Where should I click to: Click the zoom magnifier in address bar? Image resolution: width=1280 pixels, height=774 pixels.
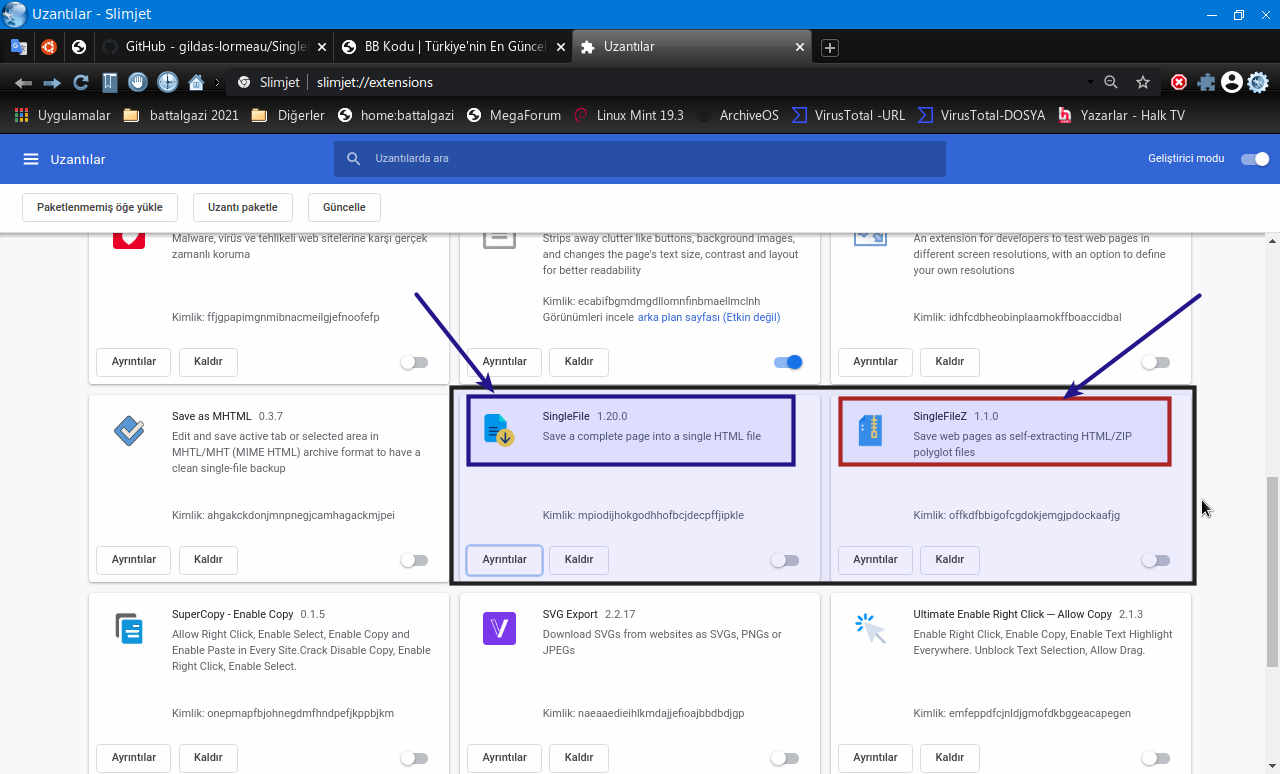click(x=1111, y=82)
